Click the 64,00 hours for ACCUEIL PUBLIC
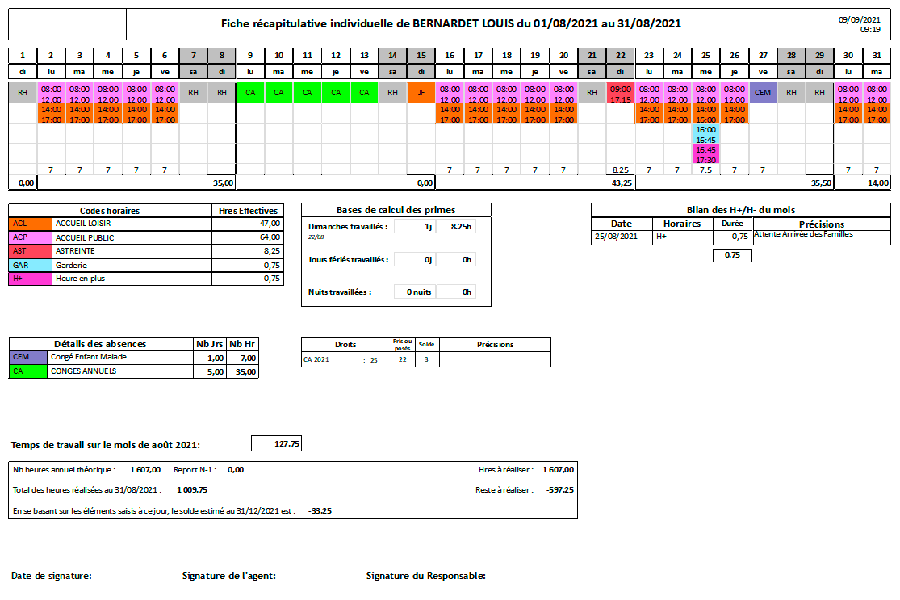 (x=270, y=237)
